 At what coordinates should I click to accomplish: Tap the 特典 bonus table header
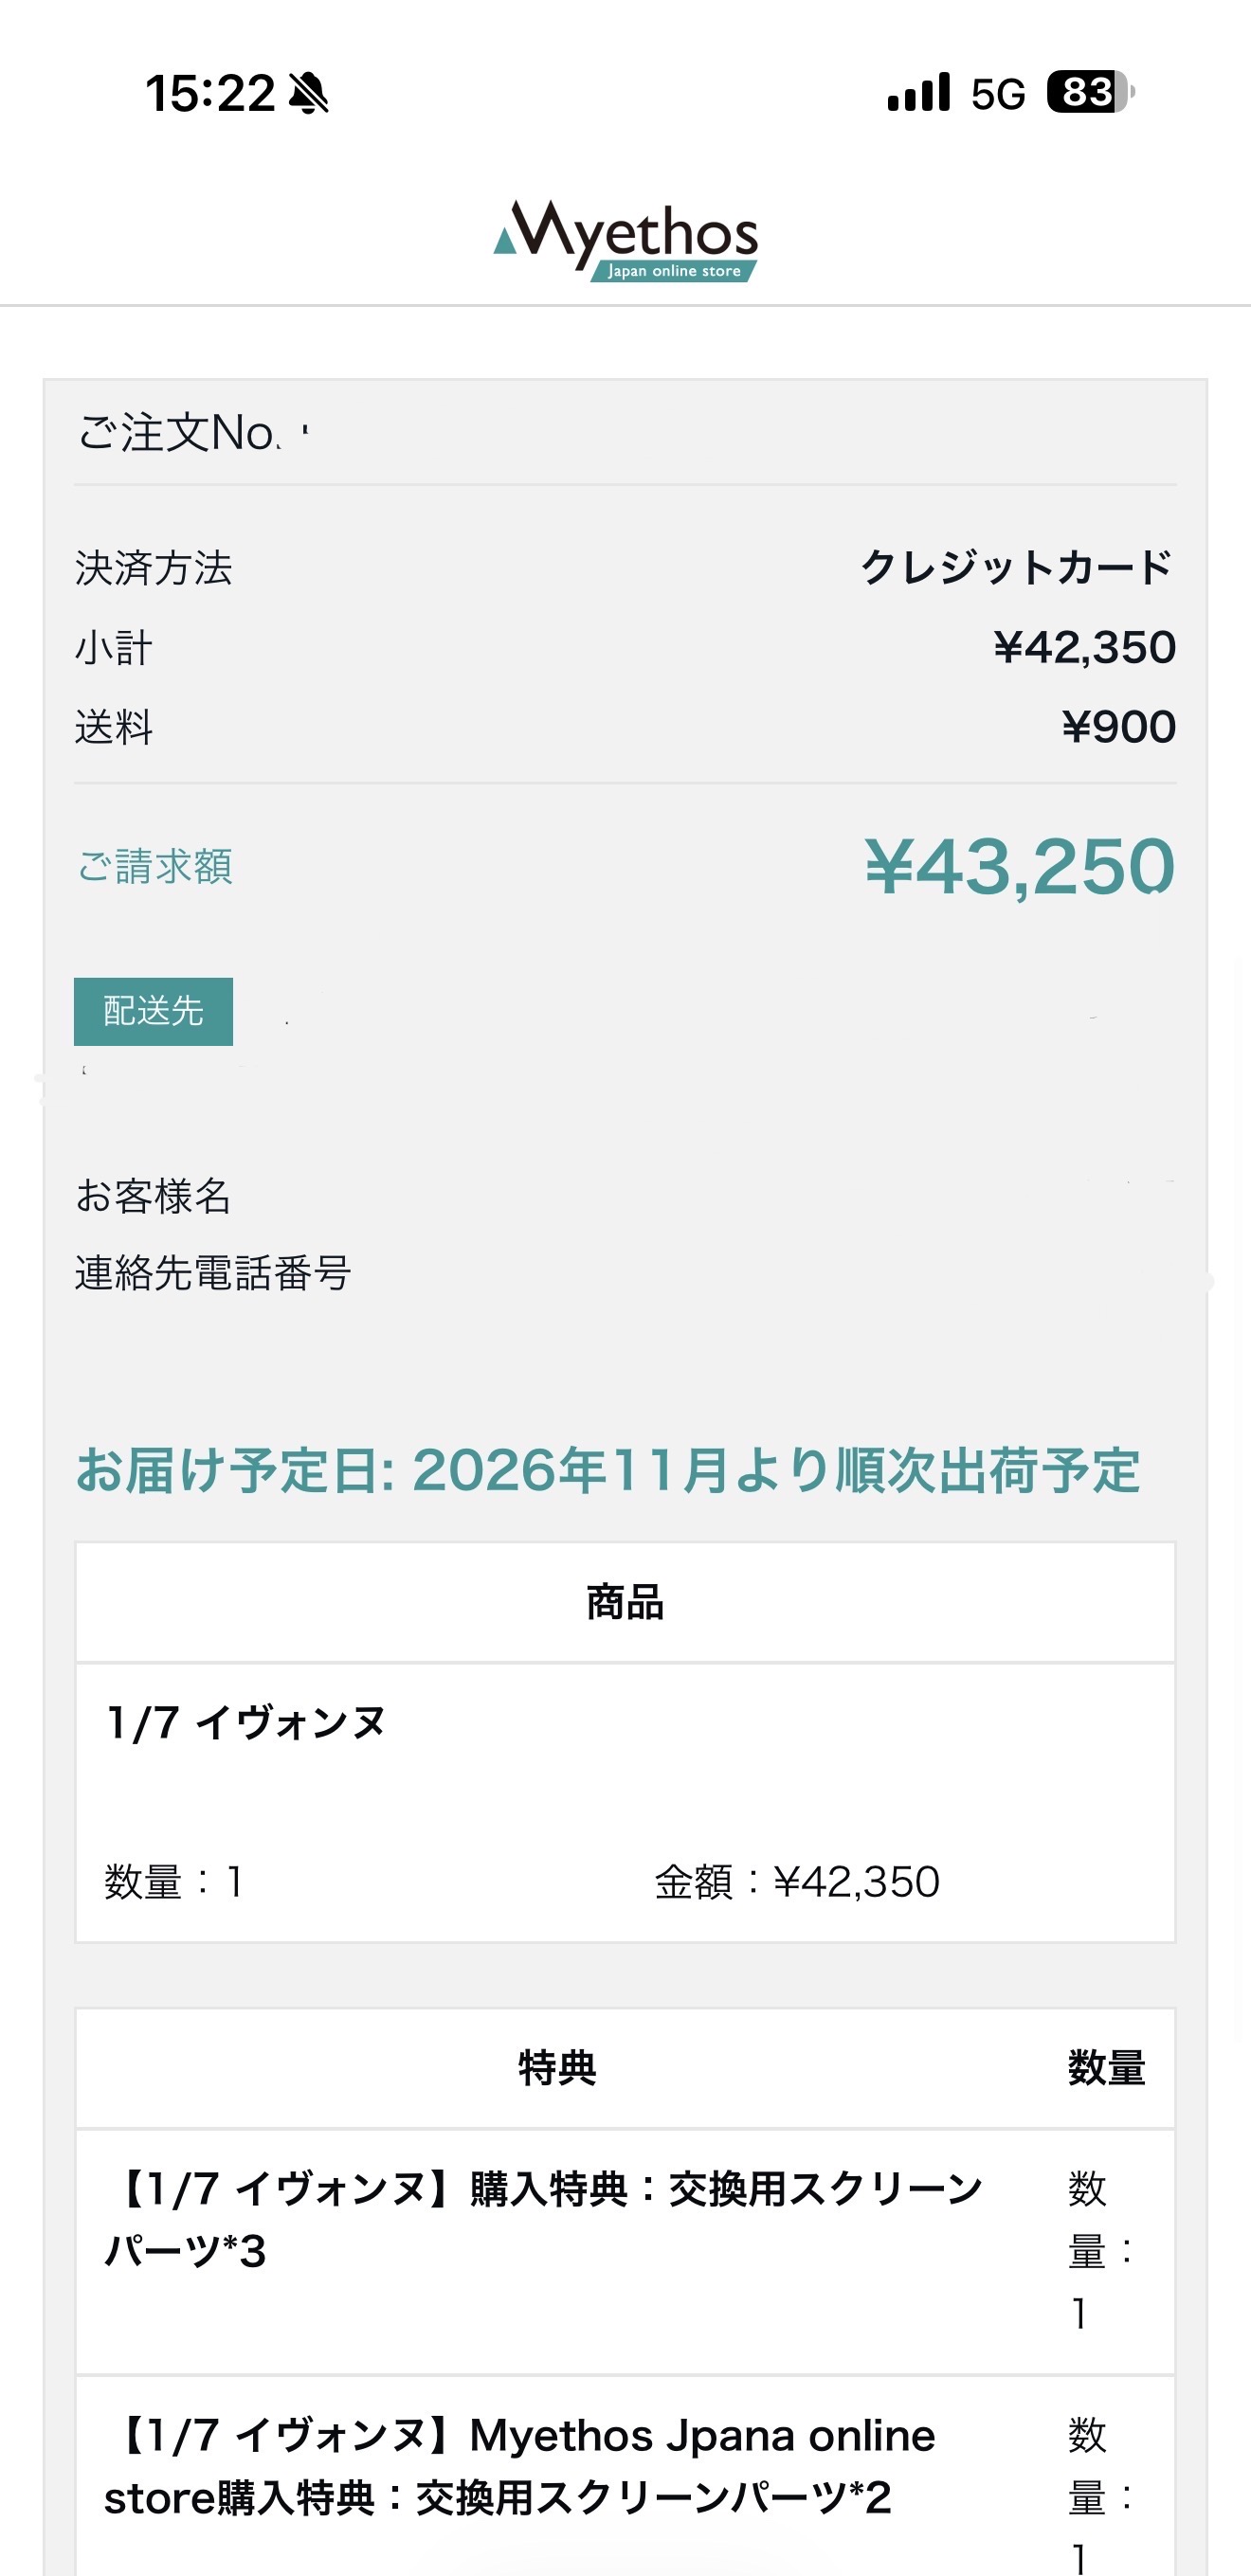pyautogui.click(x=557, y=2068)
